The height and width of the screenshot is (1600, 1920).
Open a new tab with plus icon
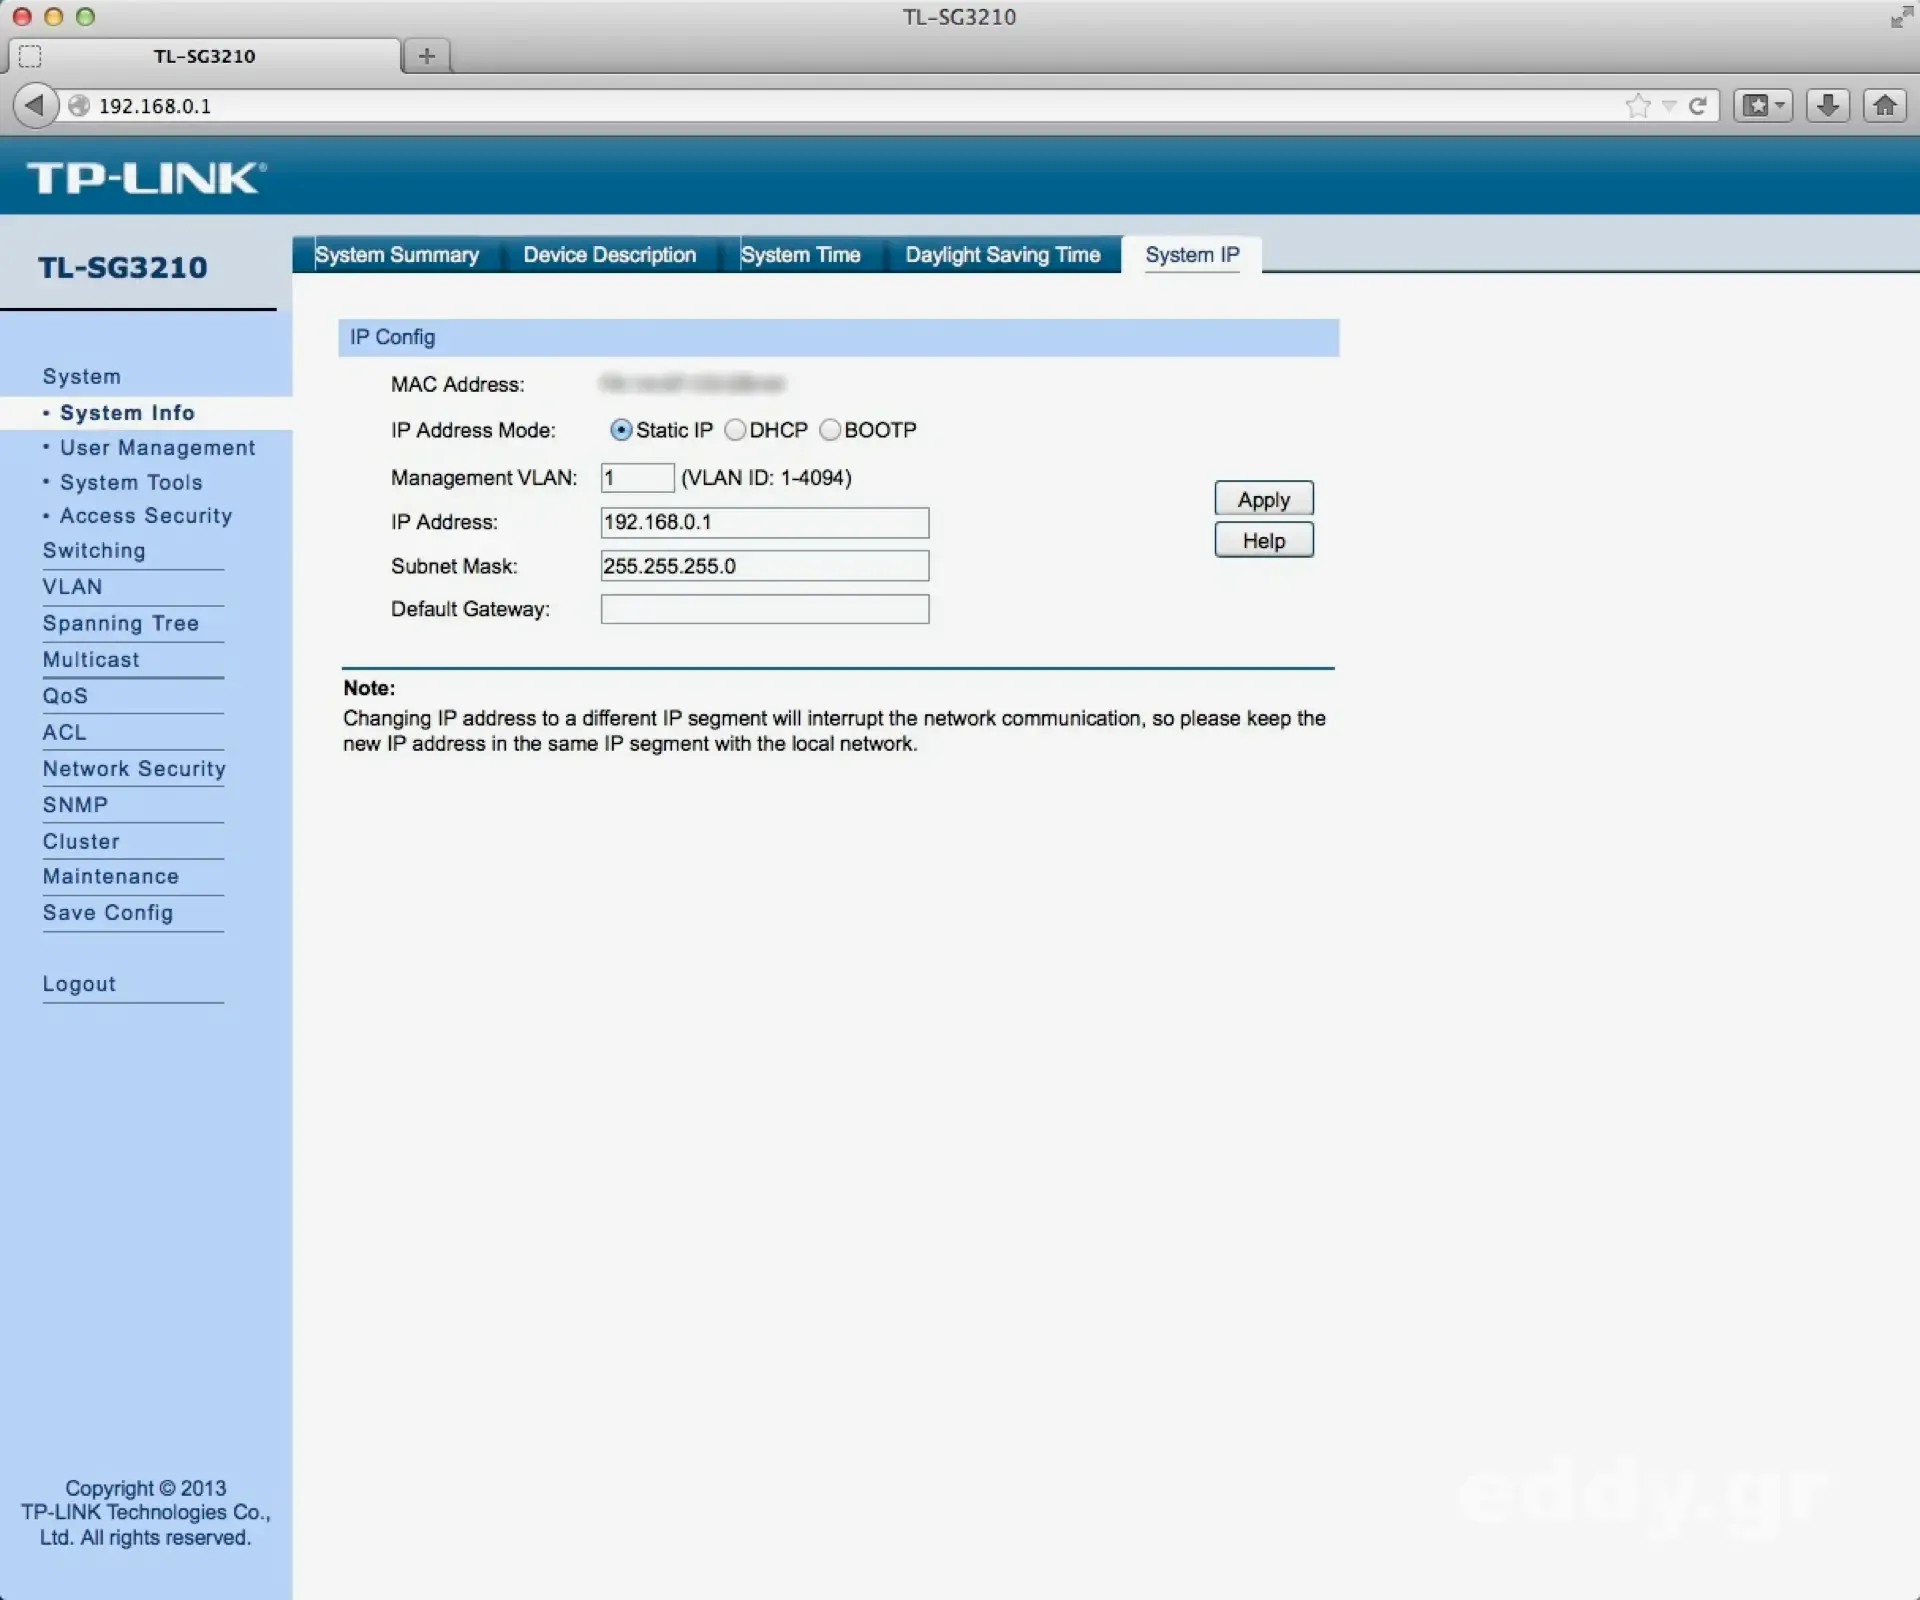point(427,56)
